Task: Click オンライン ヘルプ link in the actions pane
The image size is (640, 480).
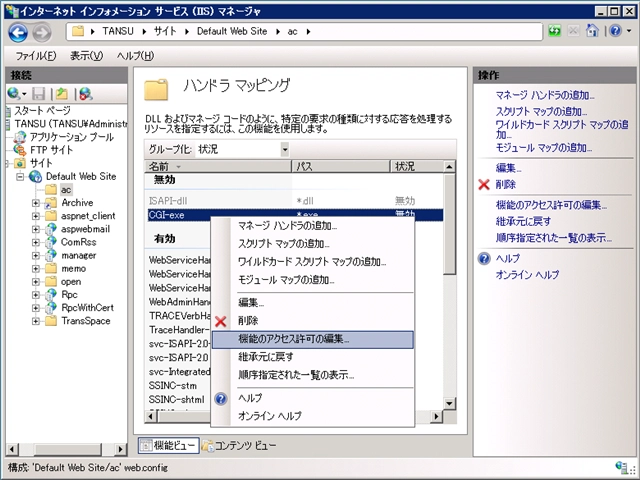Action: coord(527,275)
